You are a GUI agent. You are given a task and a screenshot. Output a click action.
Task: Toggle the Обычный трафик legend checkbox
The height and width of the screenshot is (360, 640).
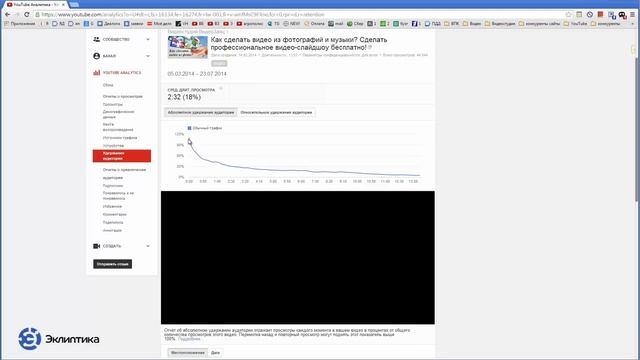pyautogui.click(x=189, y=128)
